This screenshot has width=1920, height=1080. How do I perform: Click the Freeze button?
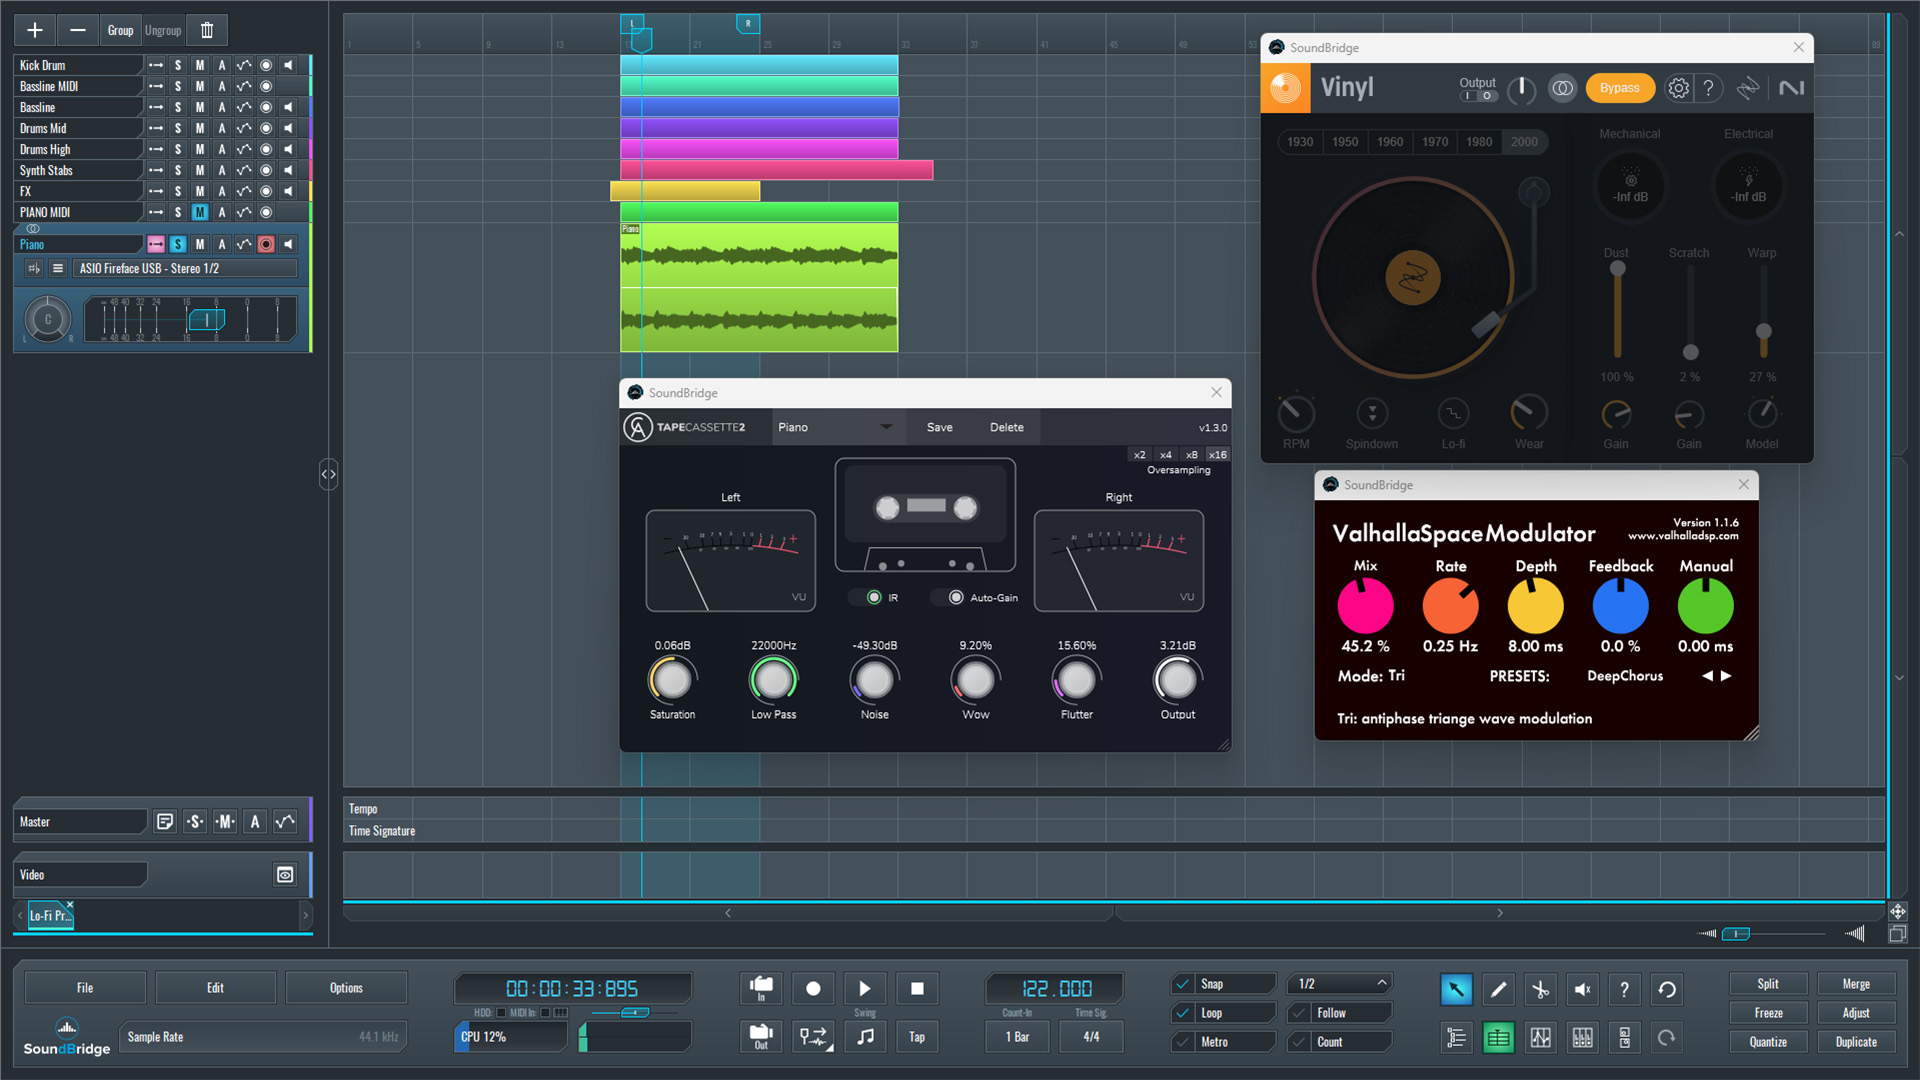click(1768, 1013)
